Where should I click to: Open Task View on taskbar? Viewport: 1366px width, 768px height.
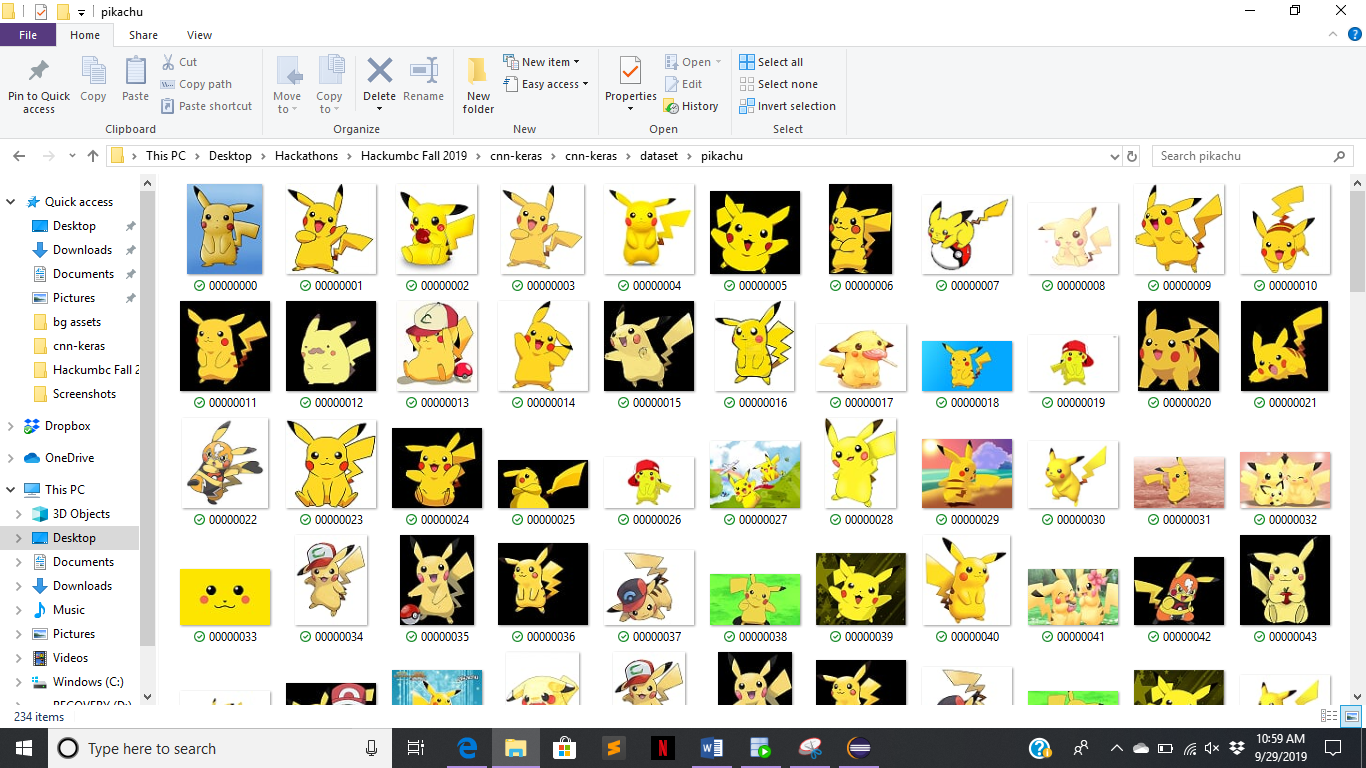tap(416, 748)
